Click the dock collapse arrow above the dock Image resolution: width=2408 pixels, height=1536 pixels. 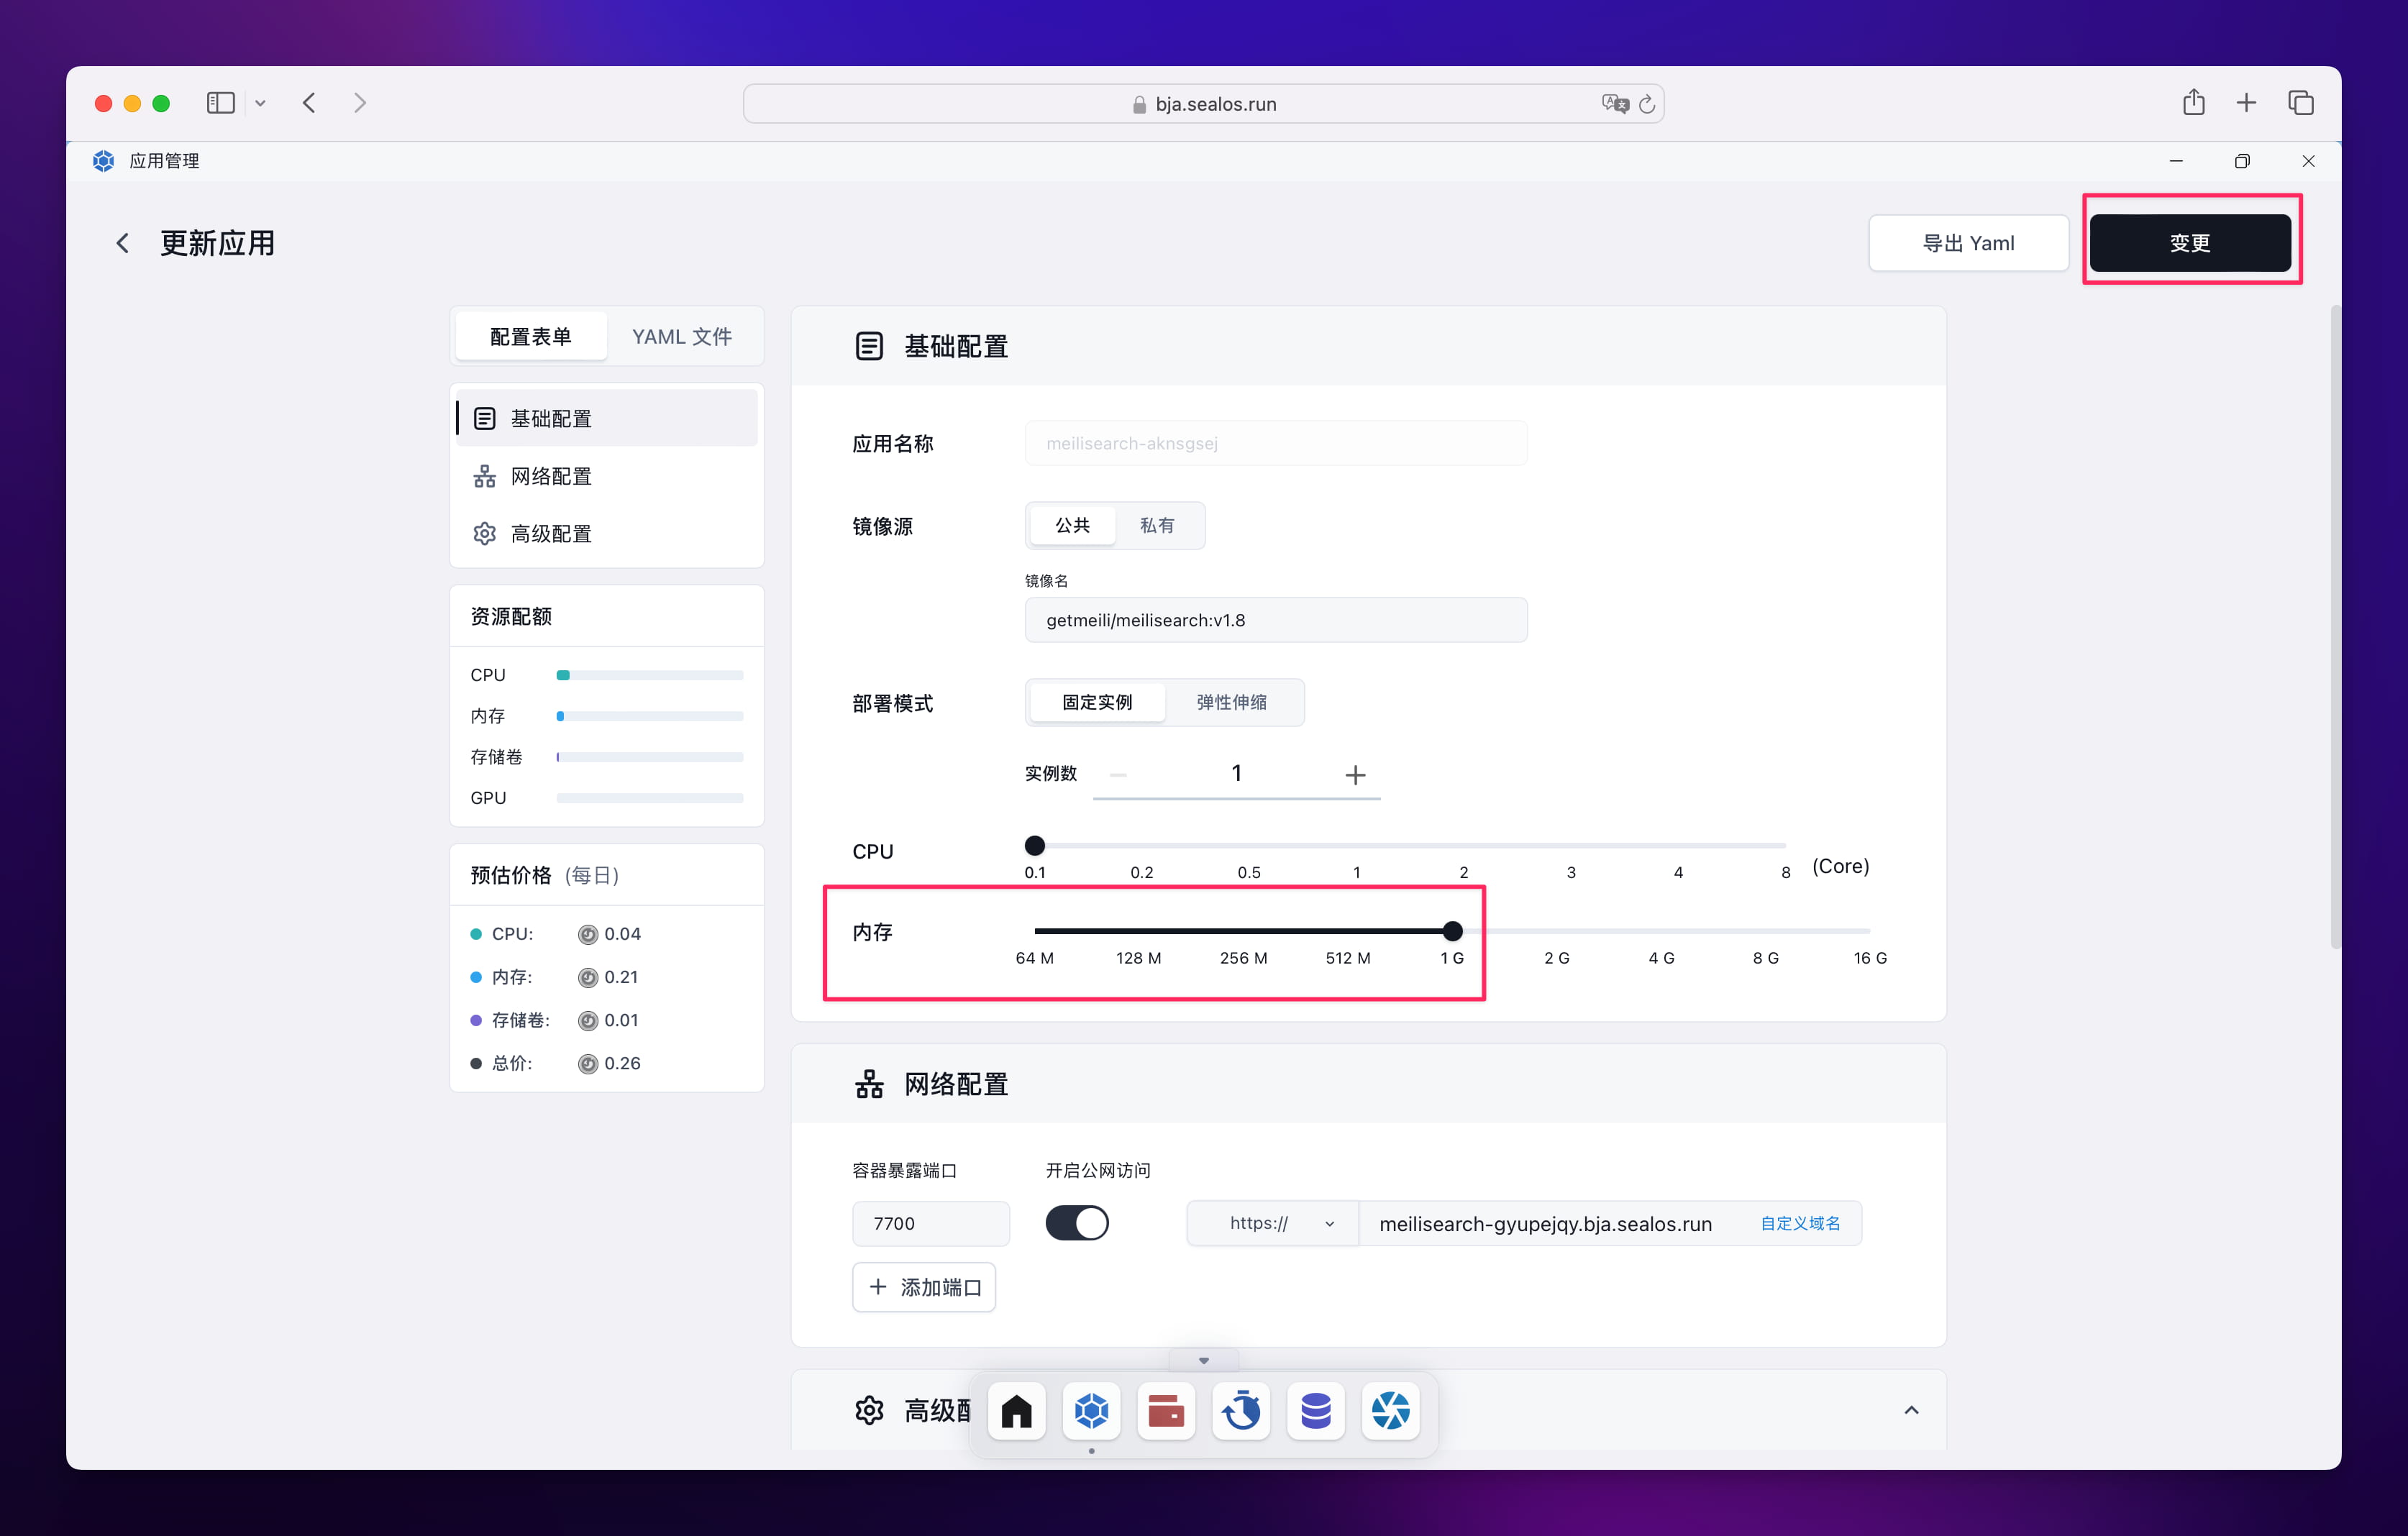[1204, 1360]
